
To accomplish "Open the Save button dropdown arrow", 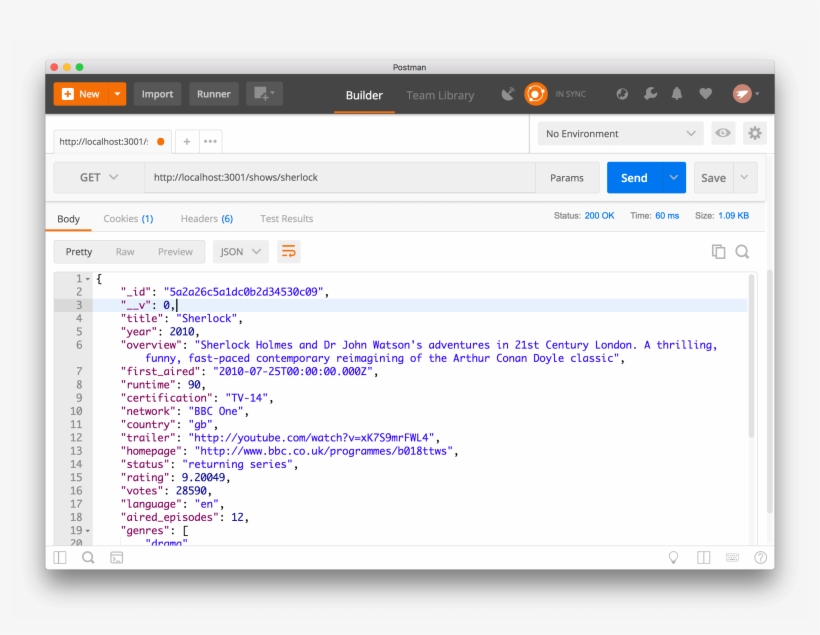I will point(745,178).
